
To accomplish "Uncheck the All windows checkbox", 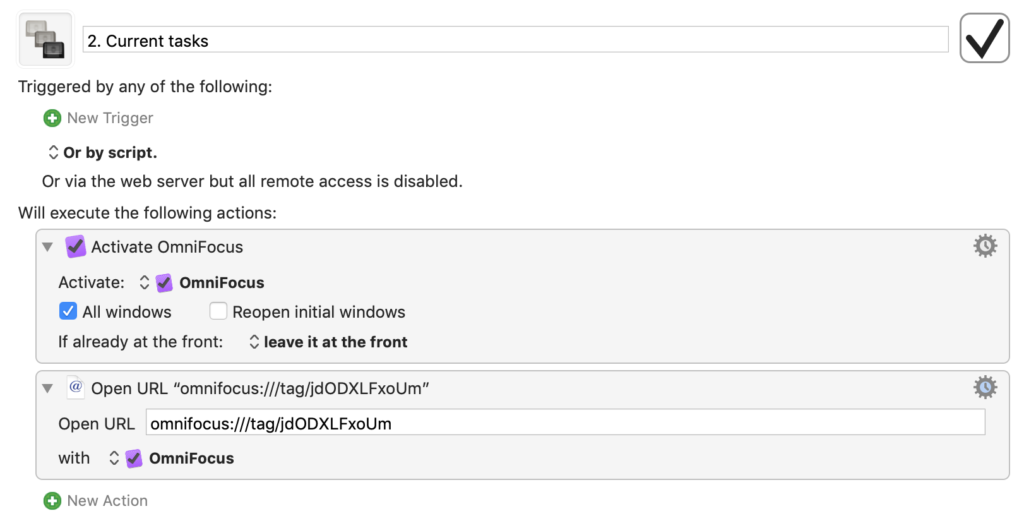I will click(x=68, y=311).
